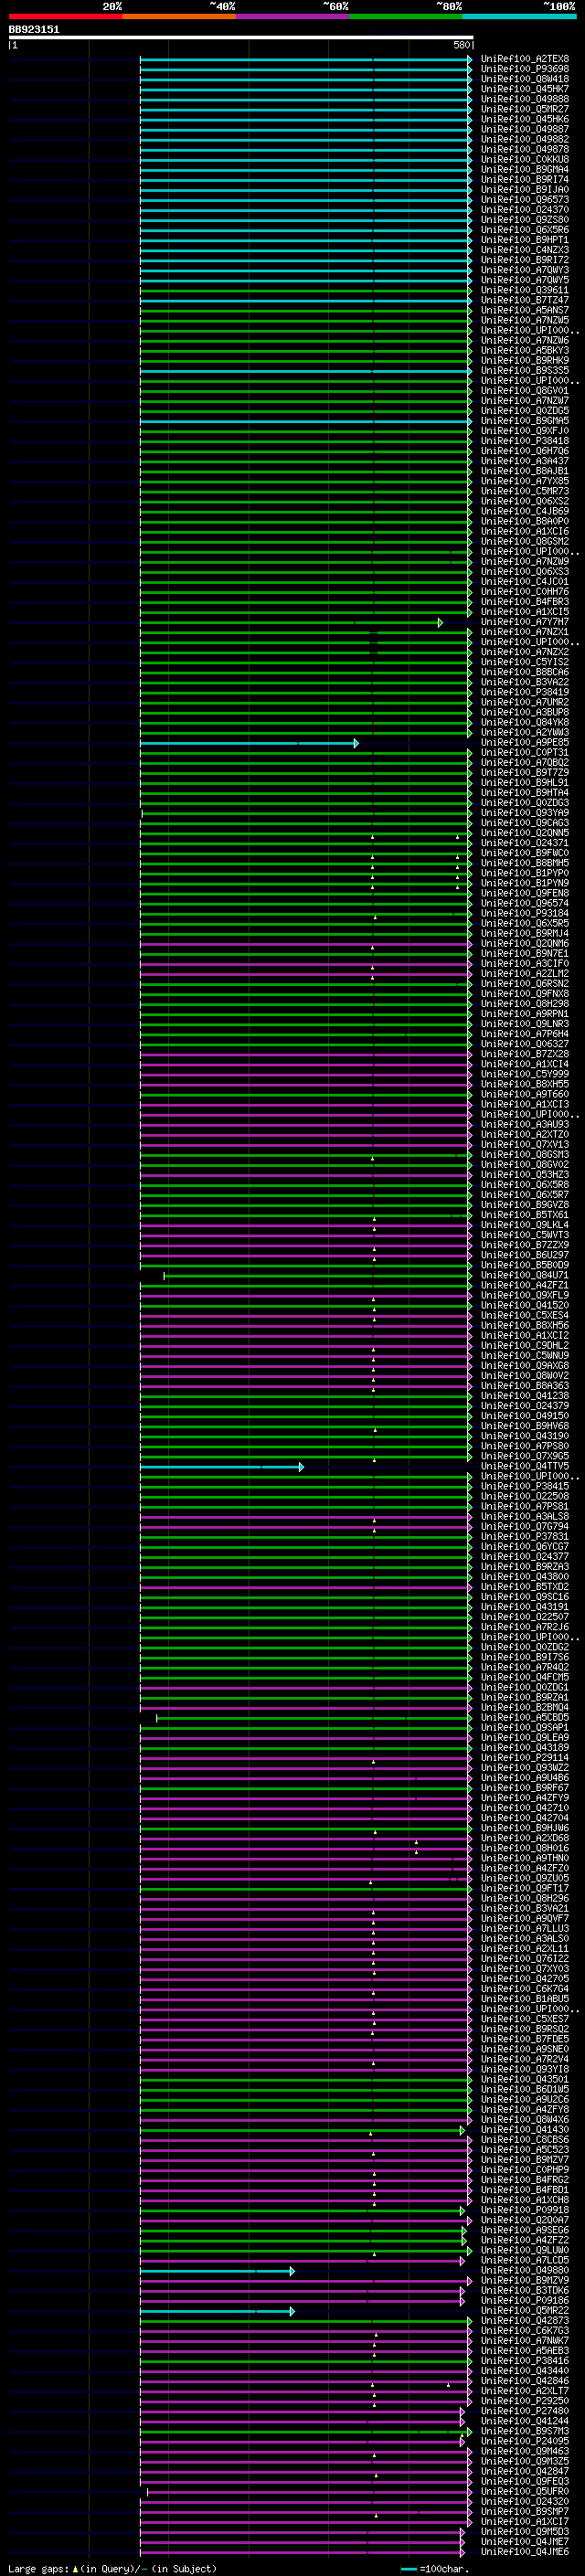The image size is (585, 2576).
Task: Click the hit label UniRef100_O76122
Action: click(525, 1959)
